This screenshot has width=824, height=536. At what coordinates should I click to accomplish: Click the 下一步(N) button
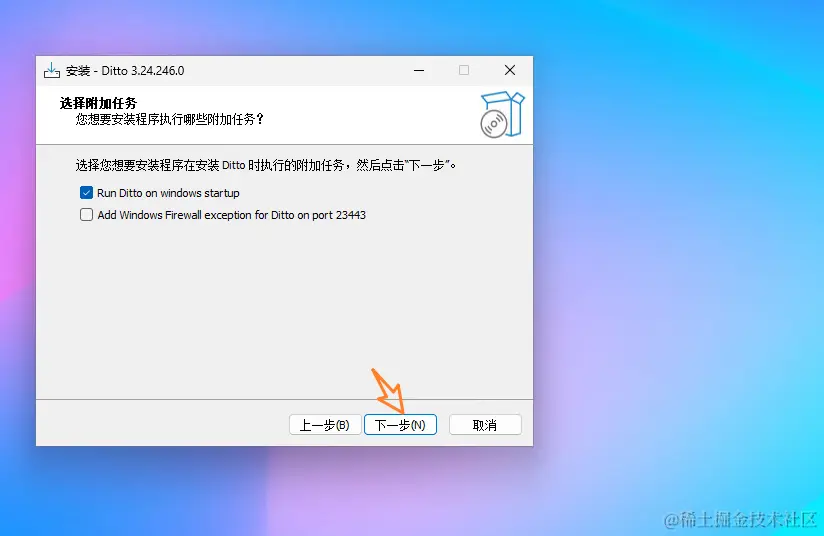[400, 425]
